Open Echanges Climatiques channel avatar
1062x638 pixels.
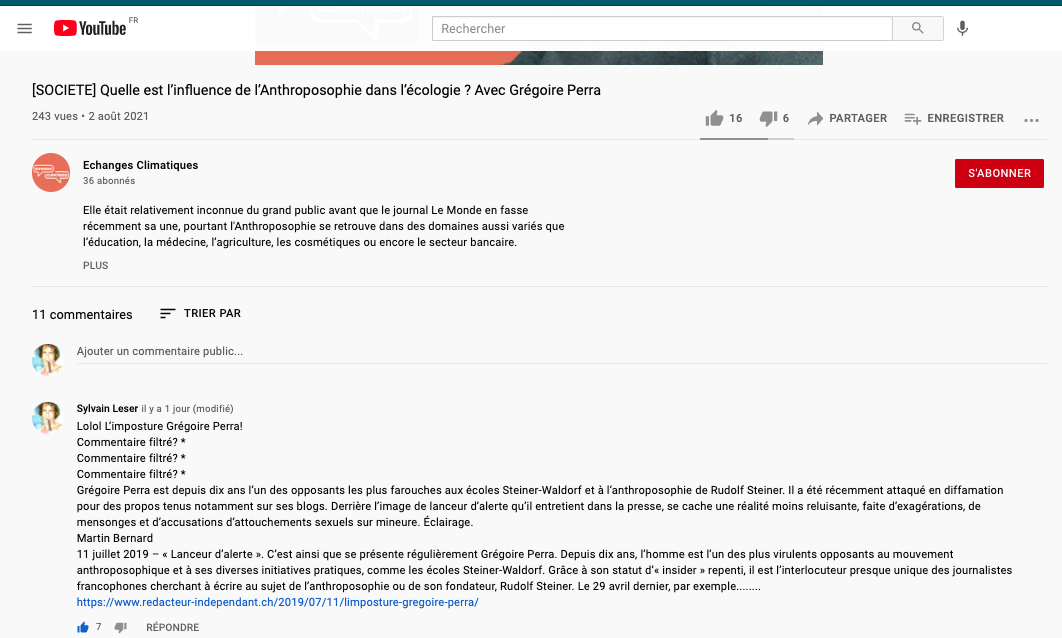coord(51,172)
